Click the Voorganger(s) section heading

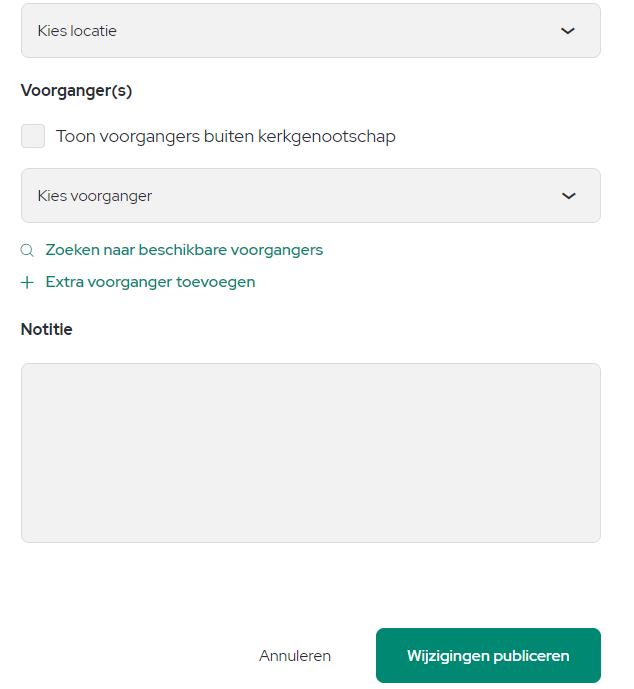click(x=76, y=91)
